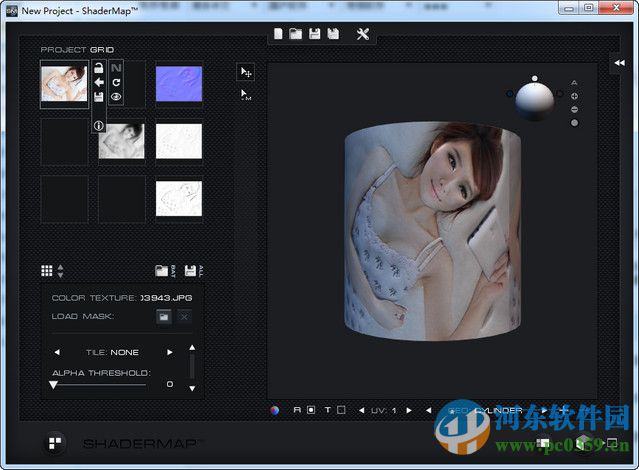
Task: Click the blue light dot left of sphere
Action: click(509, 94)
